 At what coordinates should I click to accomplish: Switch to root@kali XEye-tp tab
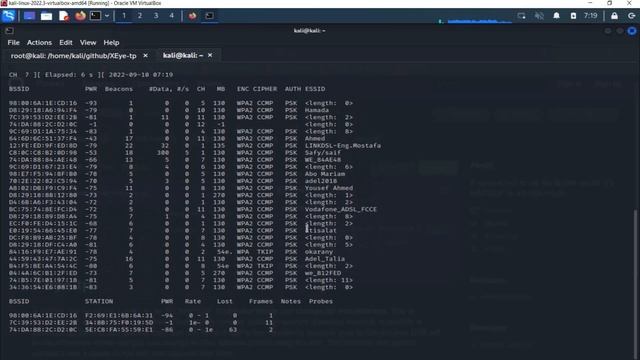(x=74, y=56)
